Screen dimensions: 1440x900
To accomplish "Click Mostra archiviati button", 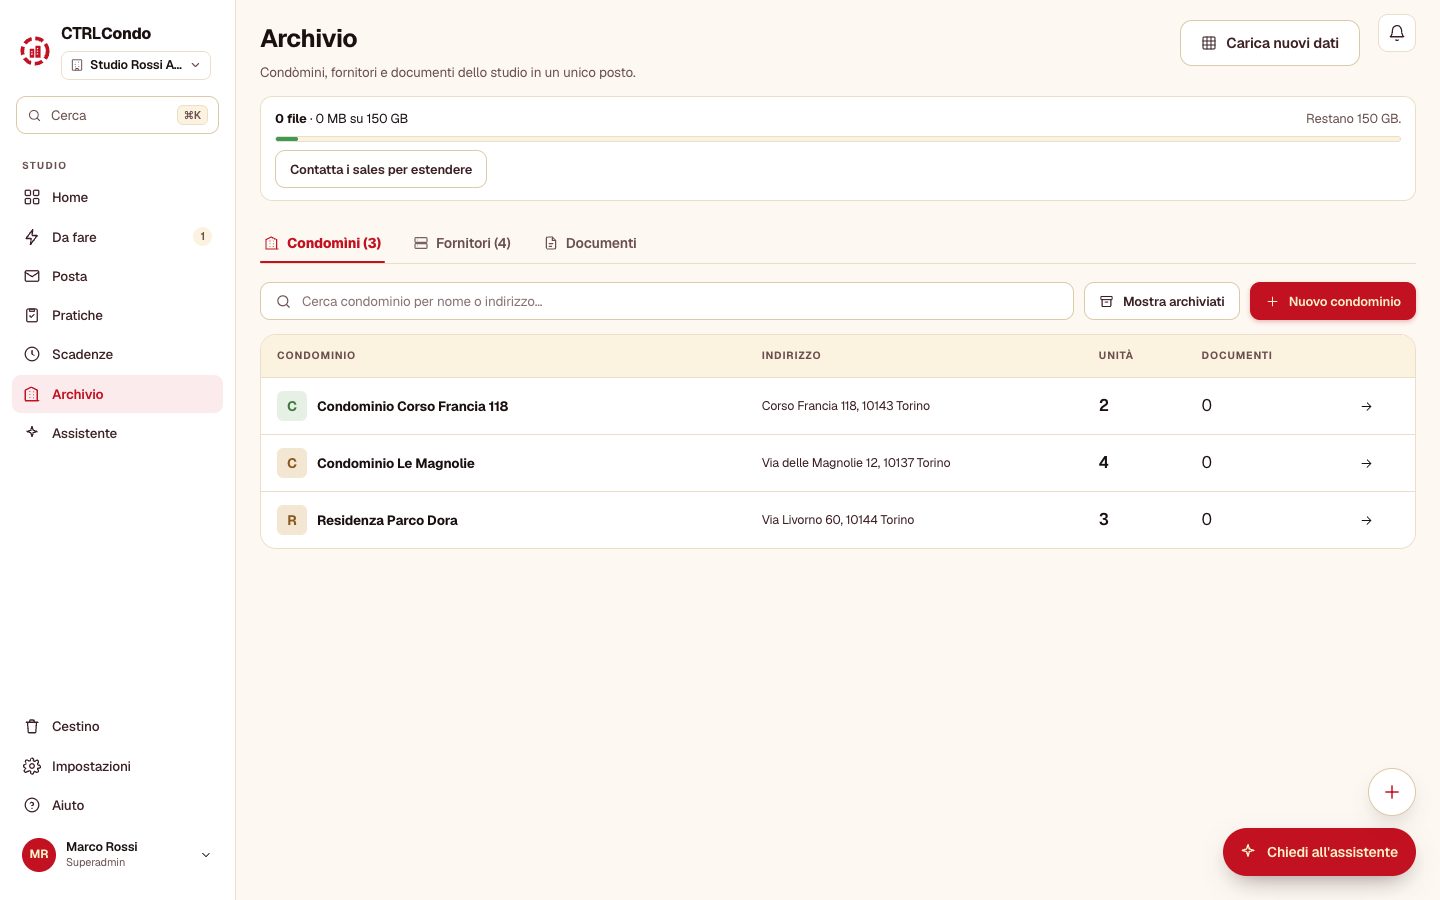I will (1162, 301).
